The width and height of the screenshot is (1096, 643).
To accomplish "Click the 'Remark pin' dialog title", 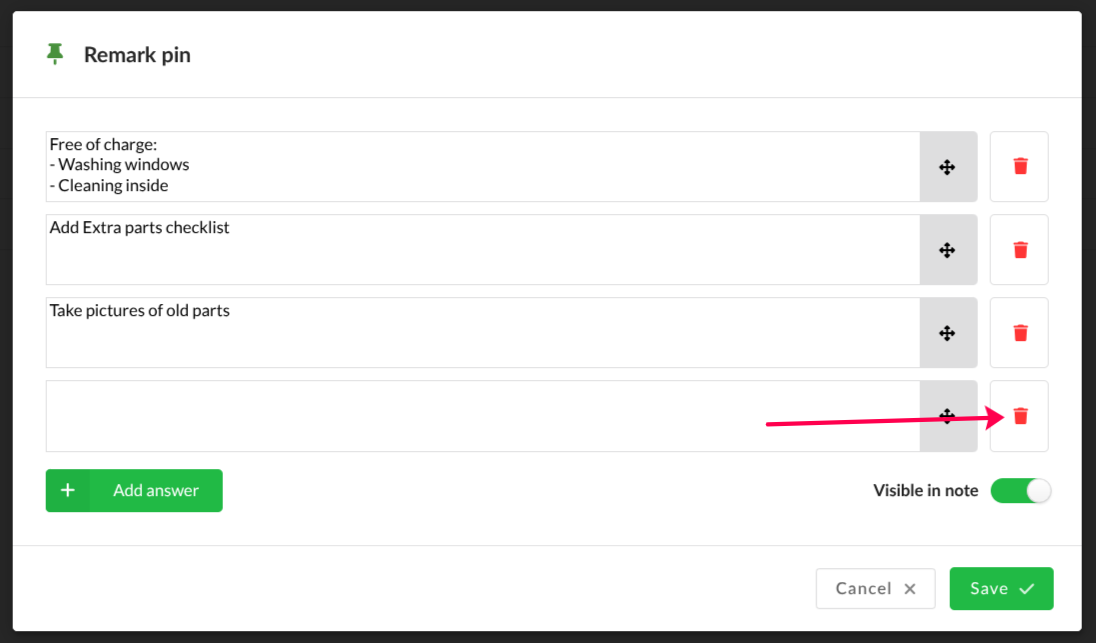I will [137, 55].
